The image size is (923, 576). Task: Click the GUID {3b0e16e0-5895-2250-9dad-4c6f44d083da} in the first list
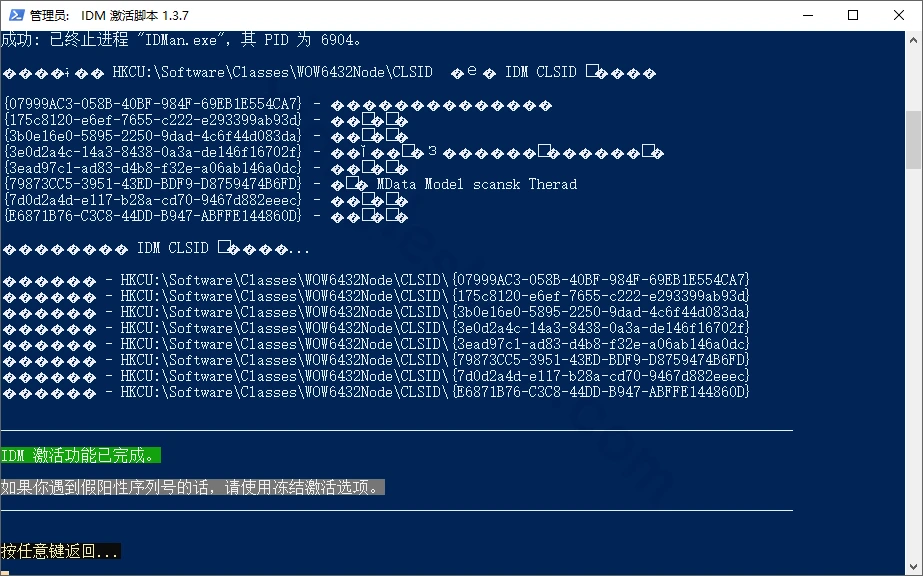pos(153,136)
